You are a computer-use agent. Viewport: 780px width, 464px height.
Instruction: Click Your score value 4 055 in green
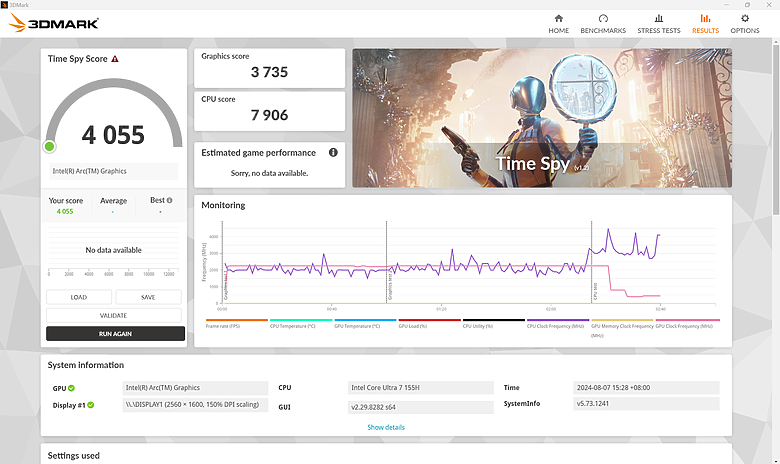65,211
